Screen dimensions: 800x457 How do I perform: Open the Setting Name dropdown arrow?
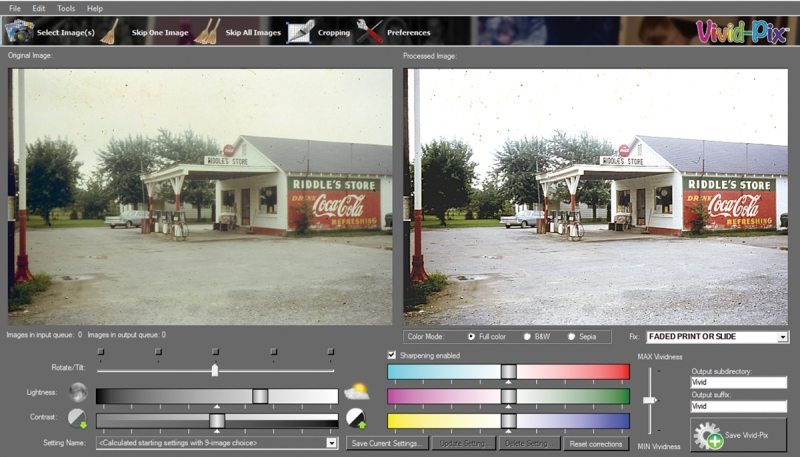pyautogui.click(x=332, y=443)
